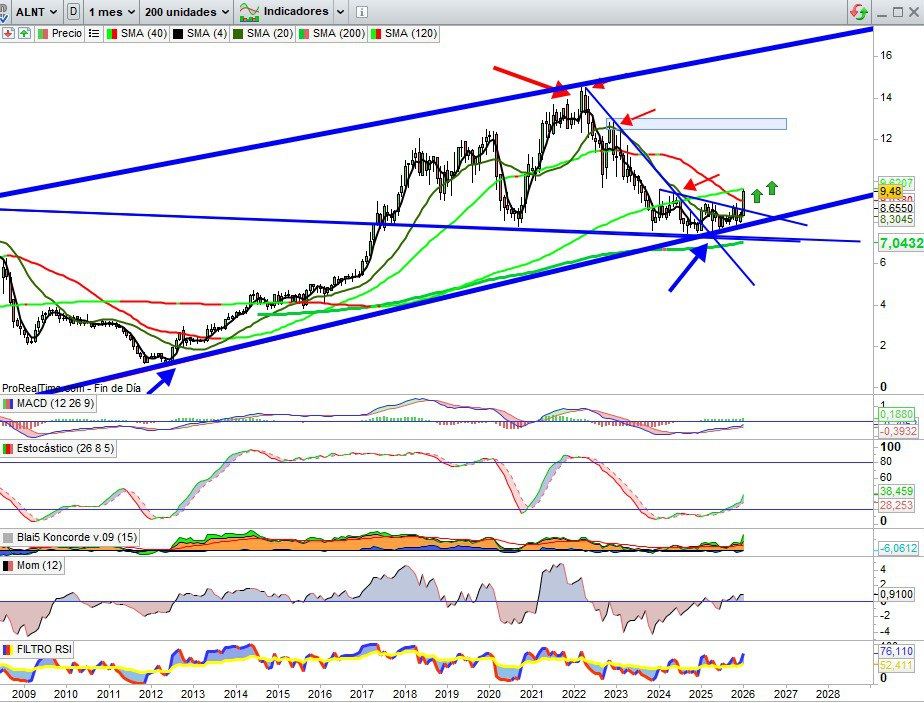Expand the arrow next to Indicadores

341,12
